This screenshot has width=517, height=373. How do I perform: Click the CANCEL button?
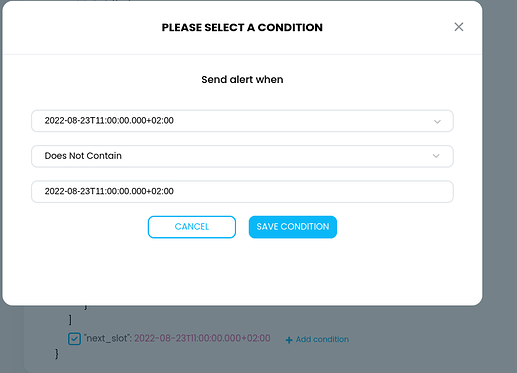(192, 227)
